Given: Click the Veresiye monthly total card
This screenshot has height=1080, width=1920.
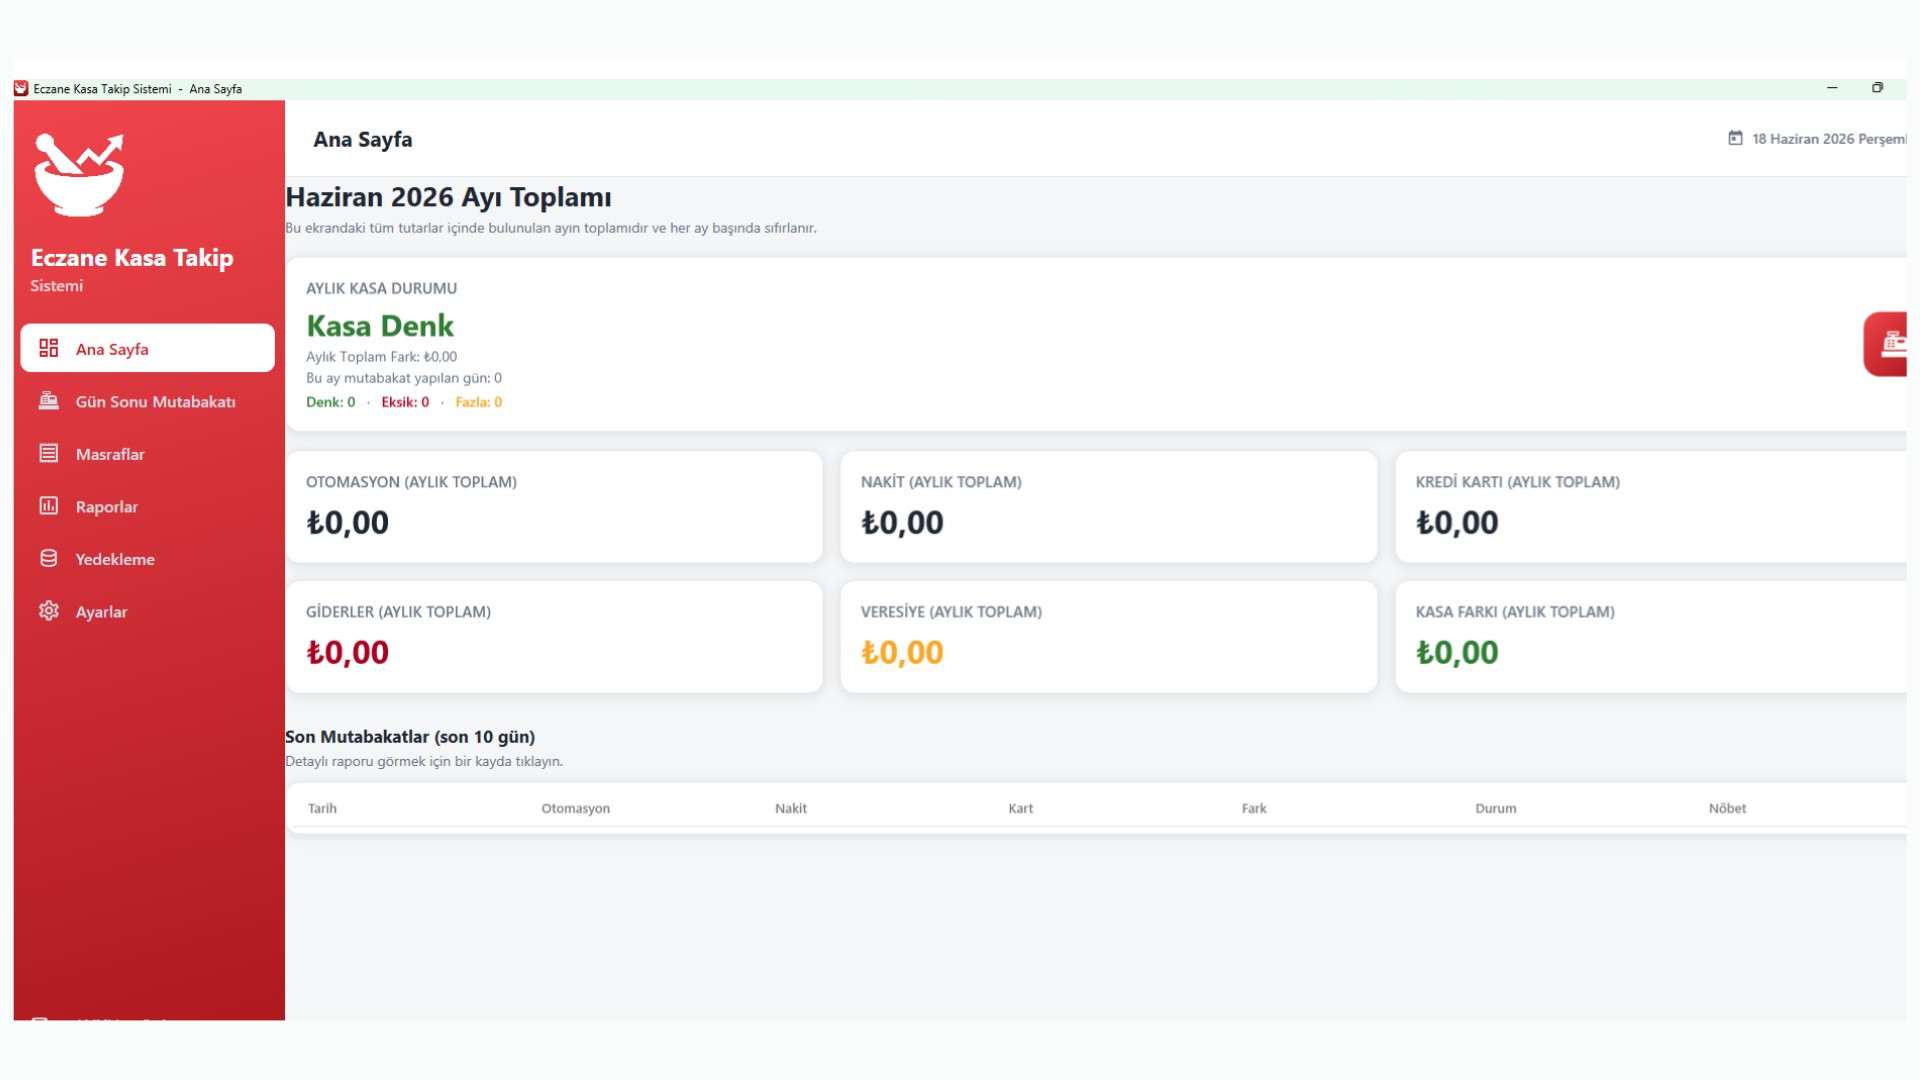Looking at the screenshot, I should [1109, 637].
